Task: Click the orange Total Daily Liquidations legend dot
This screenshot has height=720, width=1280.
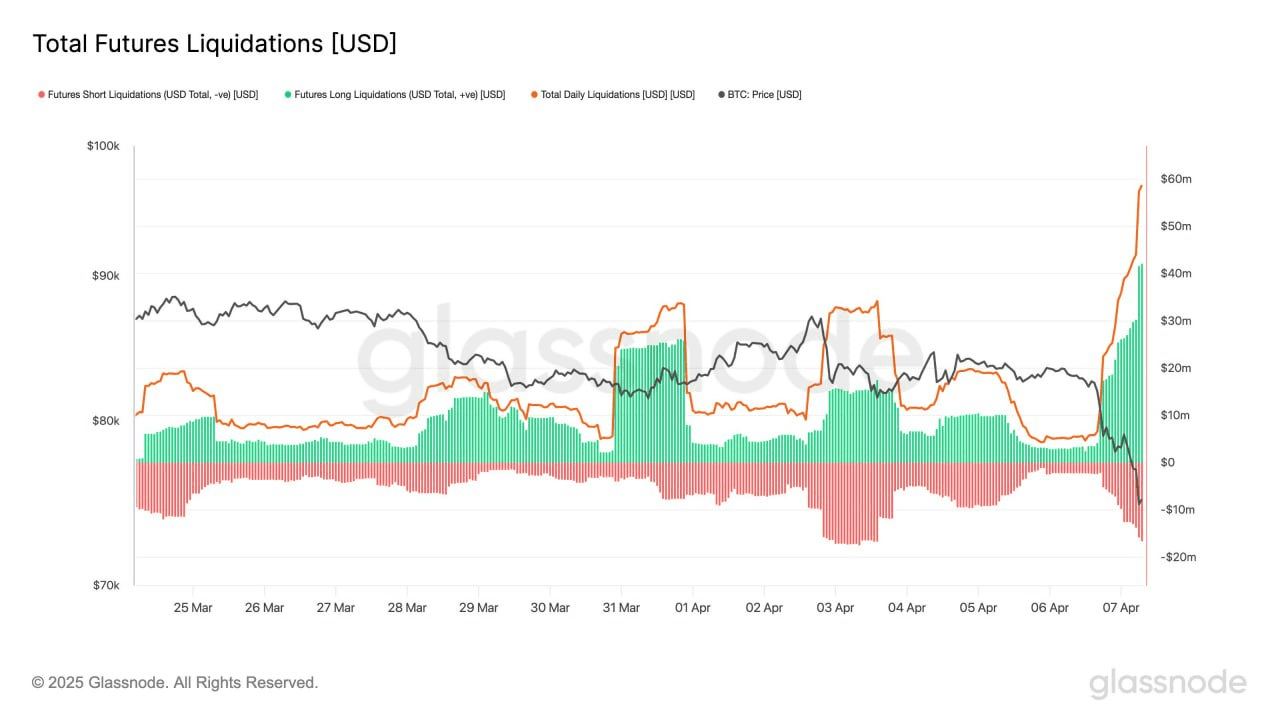Action: 534,95
